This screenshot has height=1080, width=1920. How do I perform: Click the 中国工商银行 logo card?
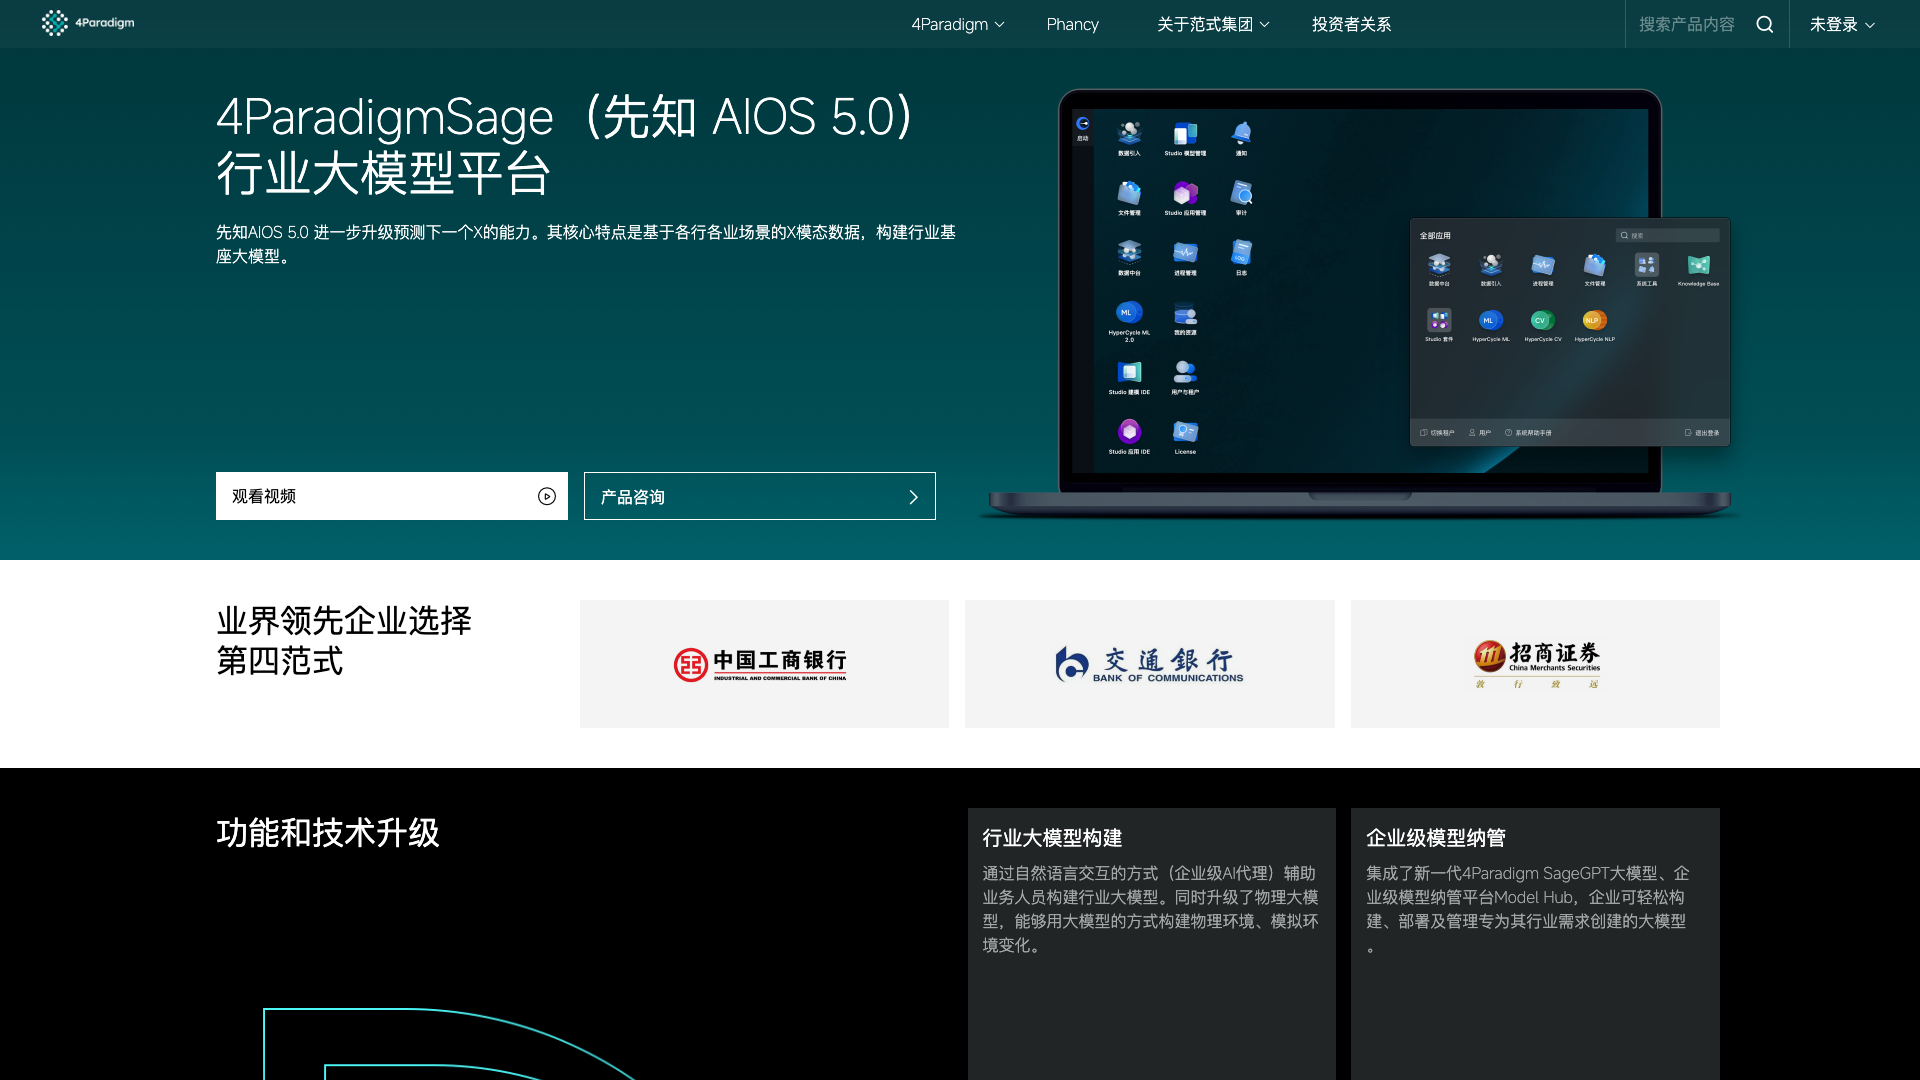click(764, 664)
